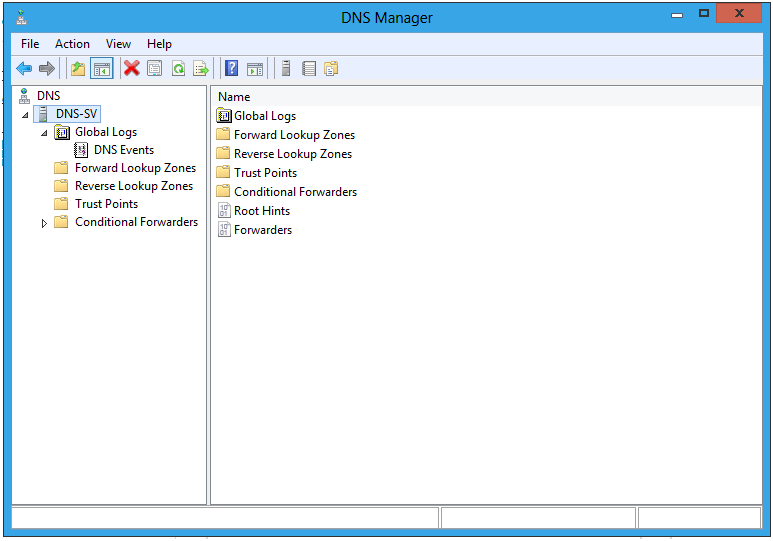Select the Forward Lookup Zones label in the right pane
Viewport: 773px width, 541px height.
(295, 135)
